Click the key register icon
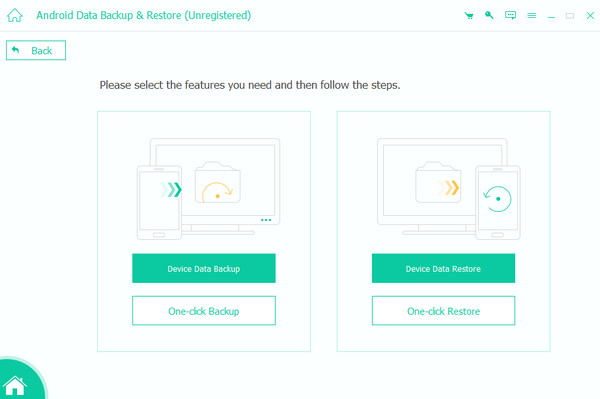The height and width of the screenshot is (399, 600). [489, 15]
